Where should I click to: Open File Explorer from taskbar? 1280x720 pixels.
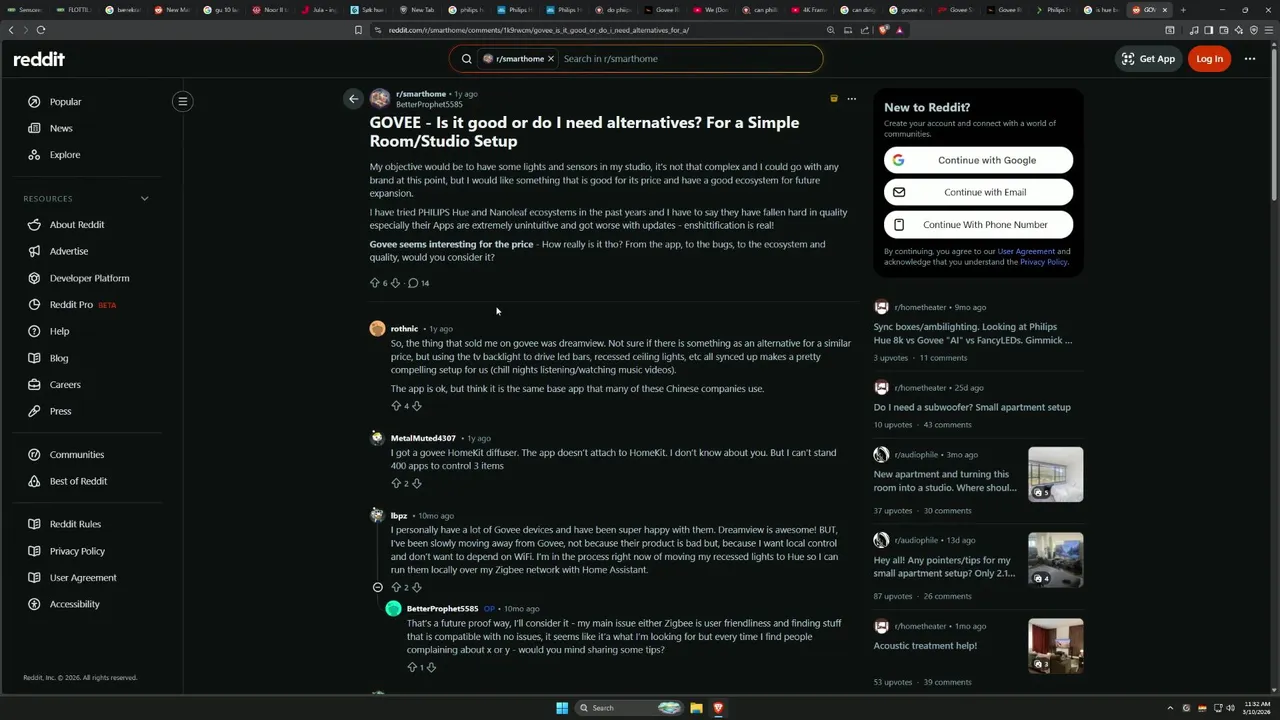(696, 708)
